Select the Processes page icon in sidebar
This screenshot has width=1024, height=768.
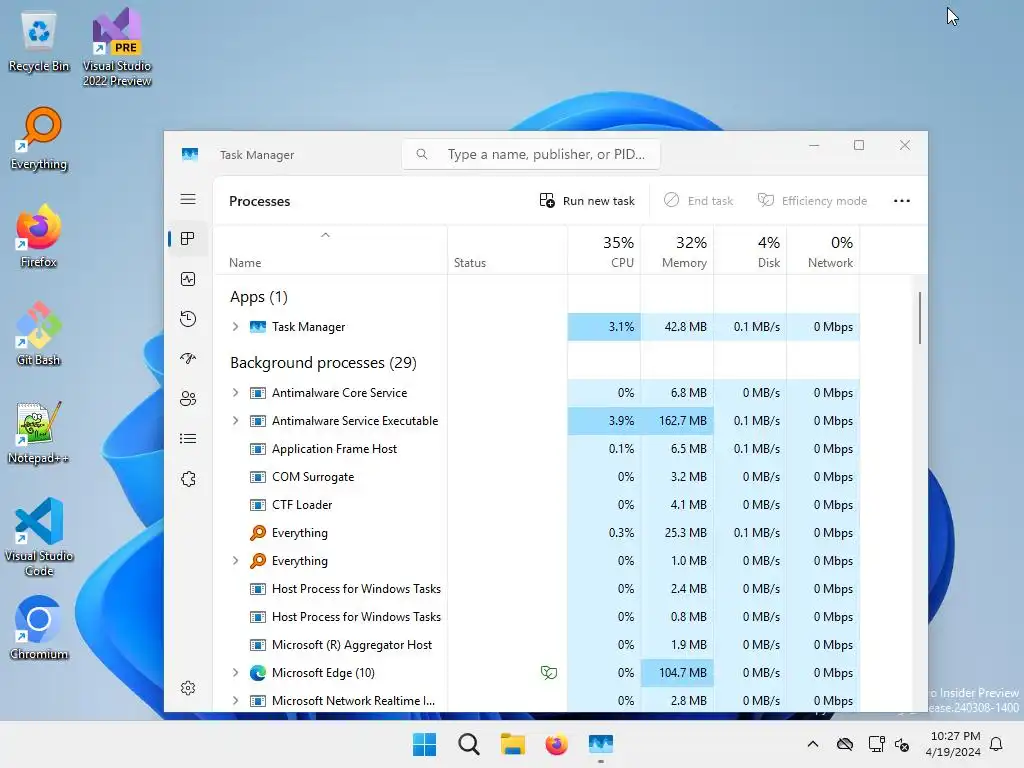pyautogui.click(x=188, y=239)
